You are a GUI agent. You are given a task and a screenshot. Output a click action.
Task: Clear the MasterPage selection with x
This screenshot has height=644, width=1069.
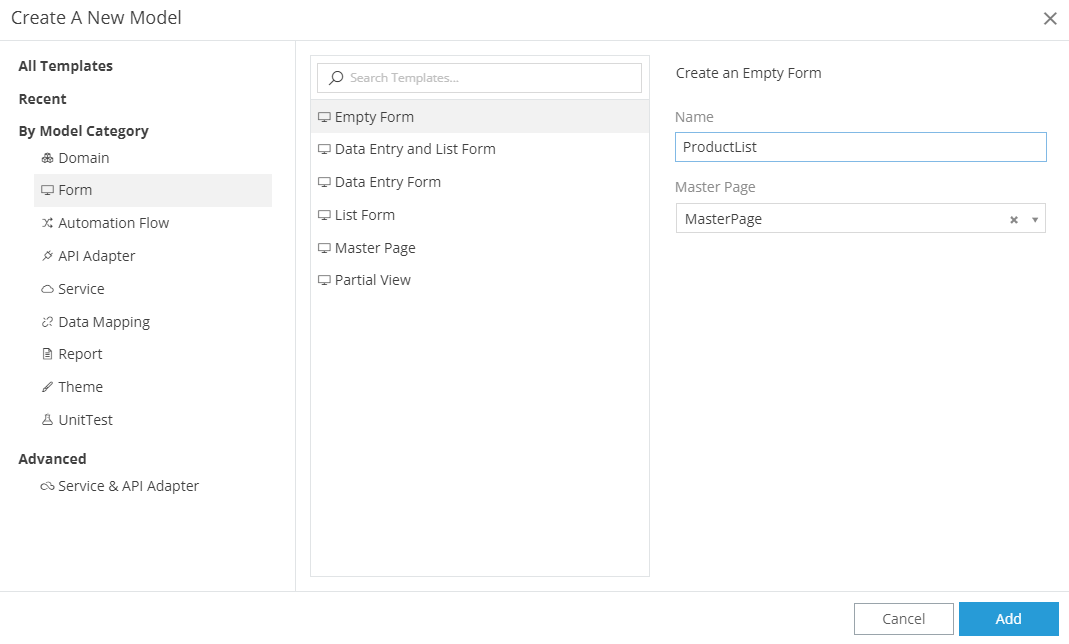click(1013, 220)
